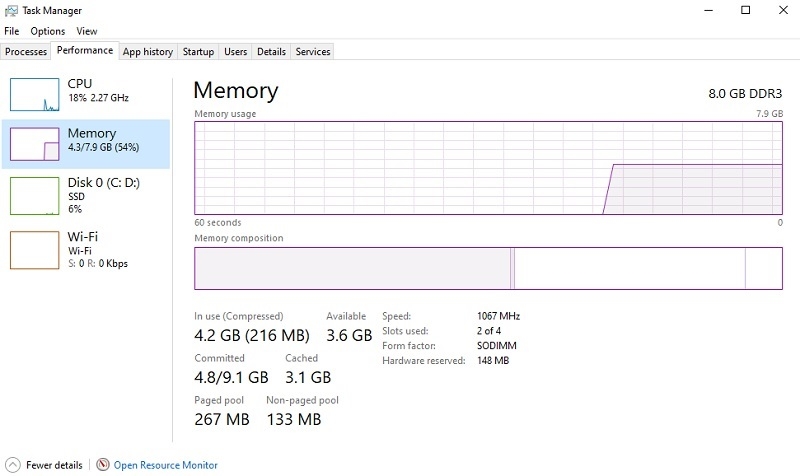Click the Memory usage graph

click(487, 168)
